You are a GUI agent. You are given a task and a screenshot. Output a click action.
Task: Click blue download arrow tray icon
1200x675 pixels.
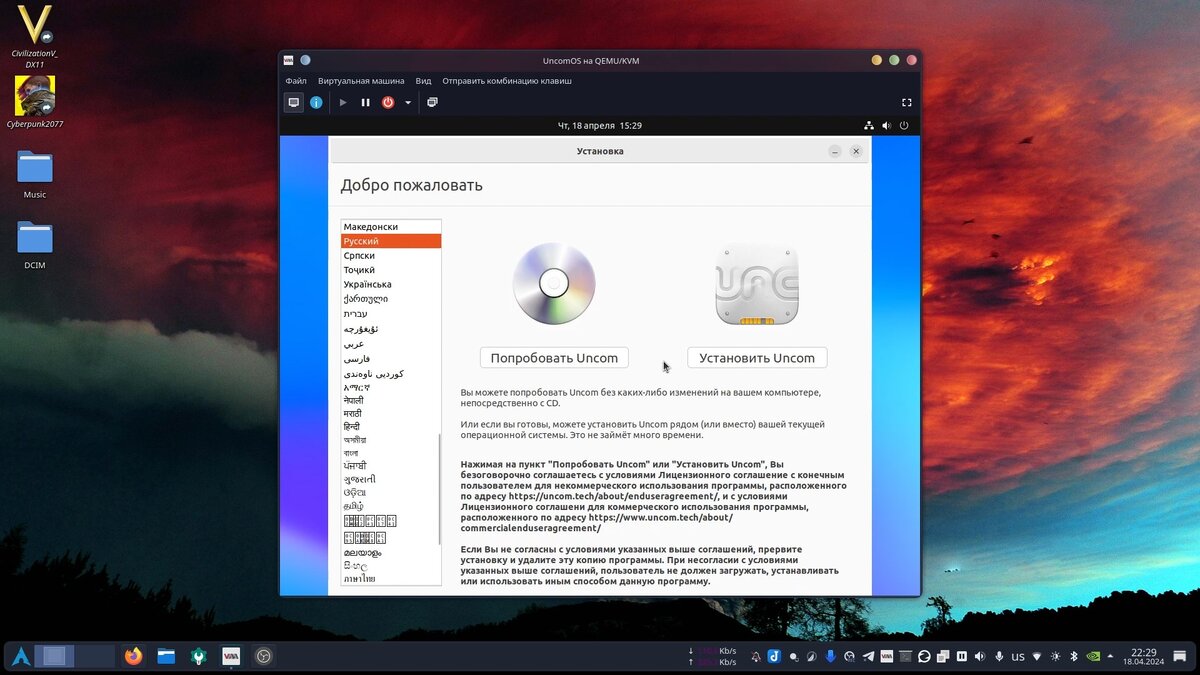(x=830, y=657)
